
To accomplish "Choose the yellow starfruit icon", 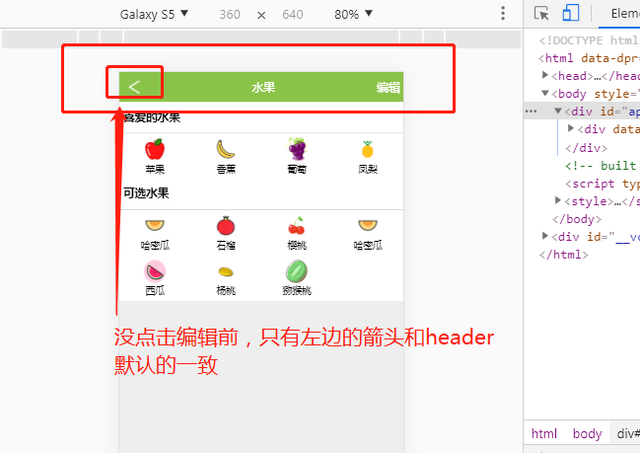I will [226, 272].
